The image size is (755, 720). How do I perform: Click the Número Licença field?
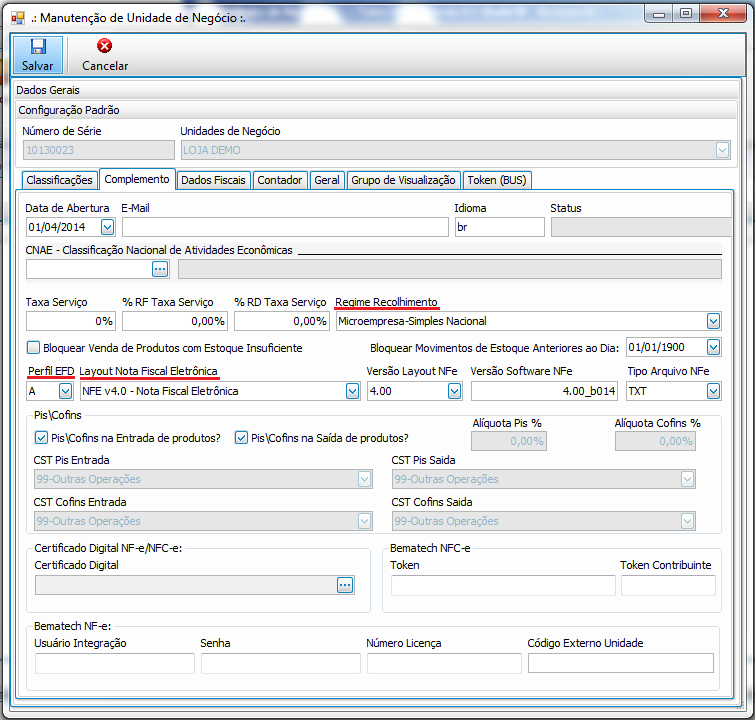coord(444,663)
